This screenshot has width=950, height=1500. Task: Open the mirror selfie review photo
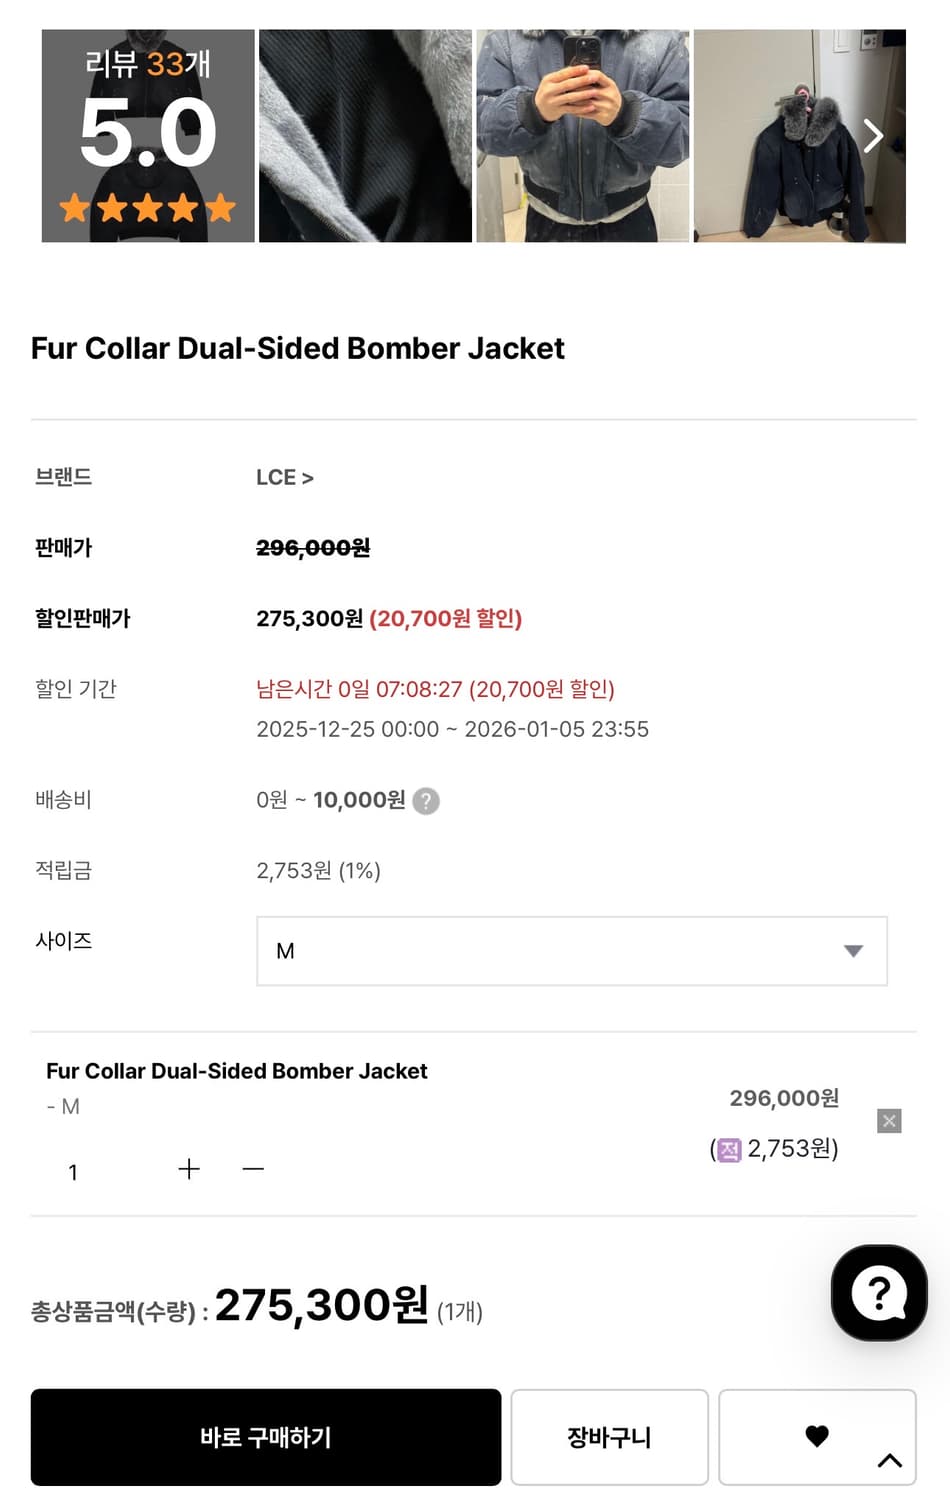583,136
